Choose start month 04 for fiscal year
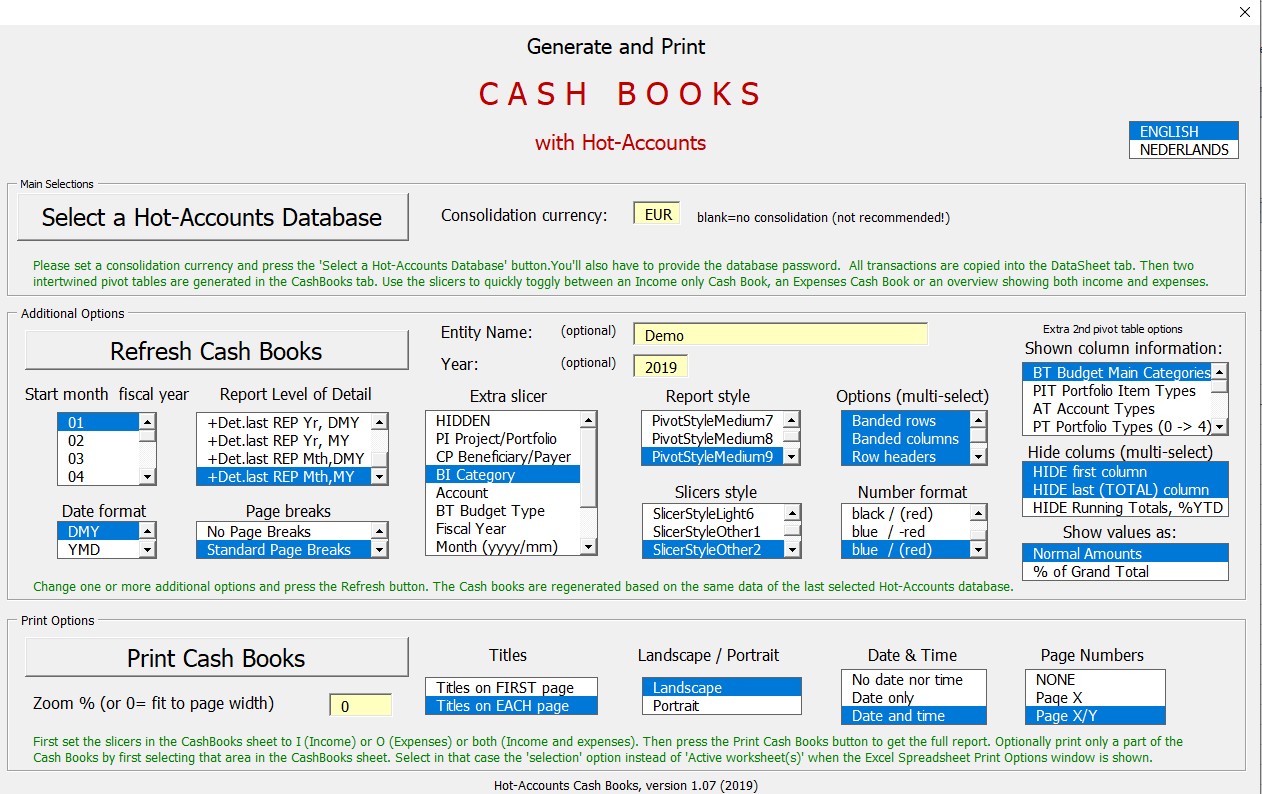This screenshot has width=1262, height=794. [98, 476]
